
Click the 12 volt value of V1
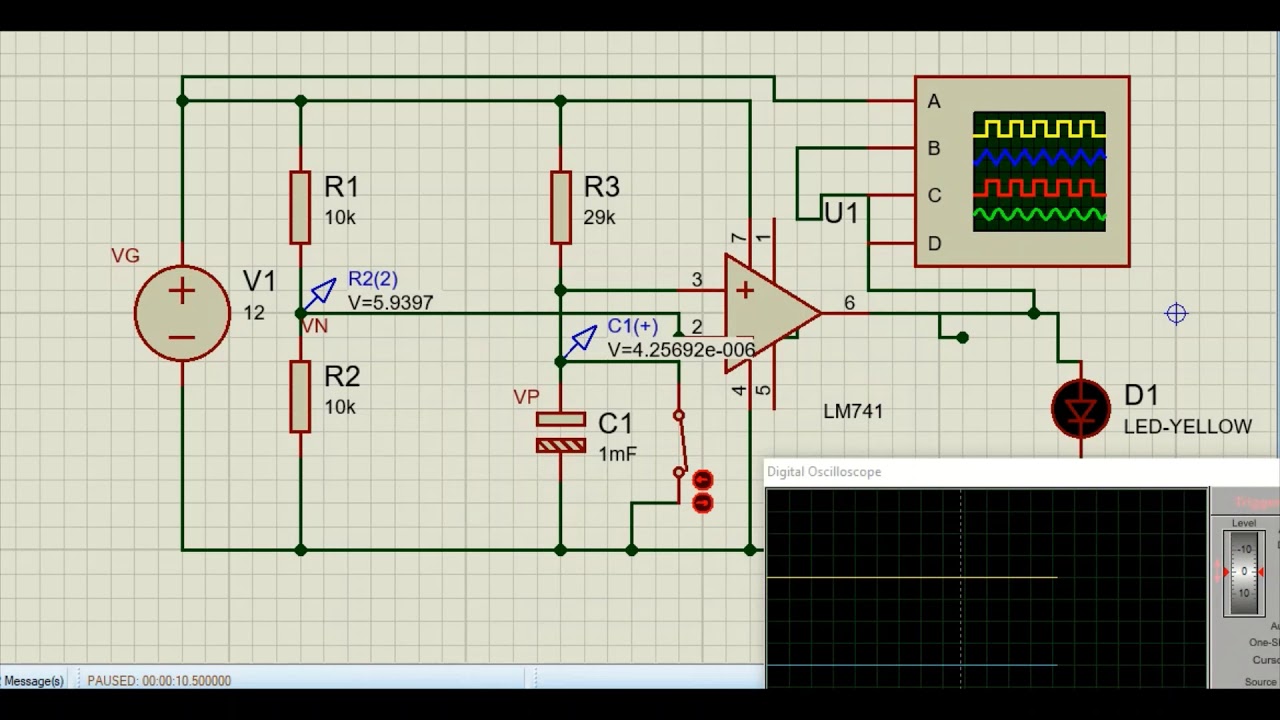point(254,313)
